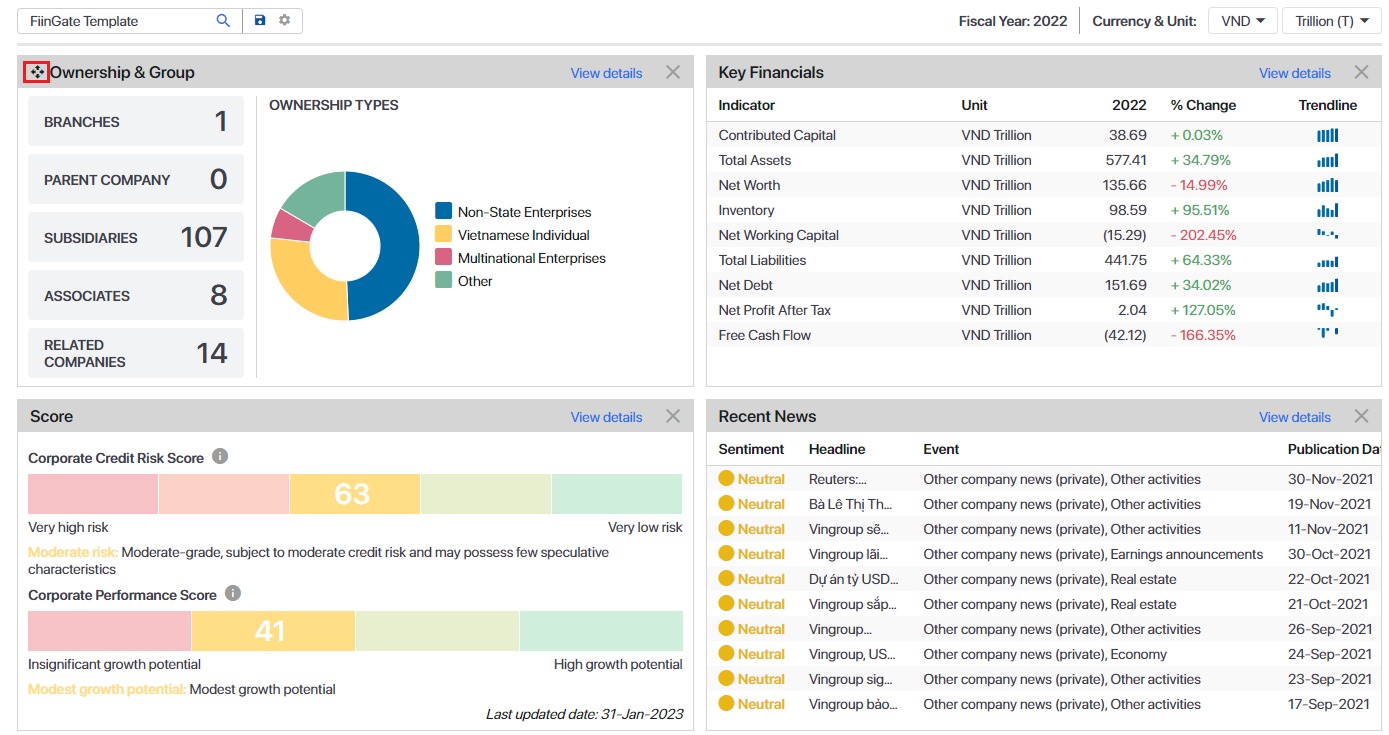Screen dimensions: 1389x735
Task: Toggle Multinational Enterprises legend item
Action: [x=531, y=258]
